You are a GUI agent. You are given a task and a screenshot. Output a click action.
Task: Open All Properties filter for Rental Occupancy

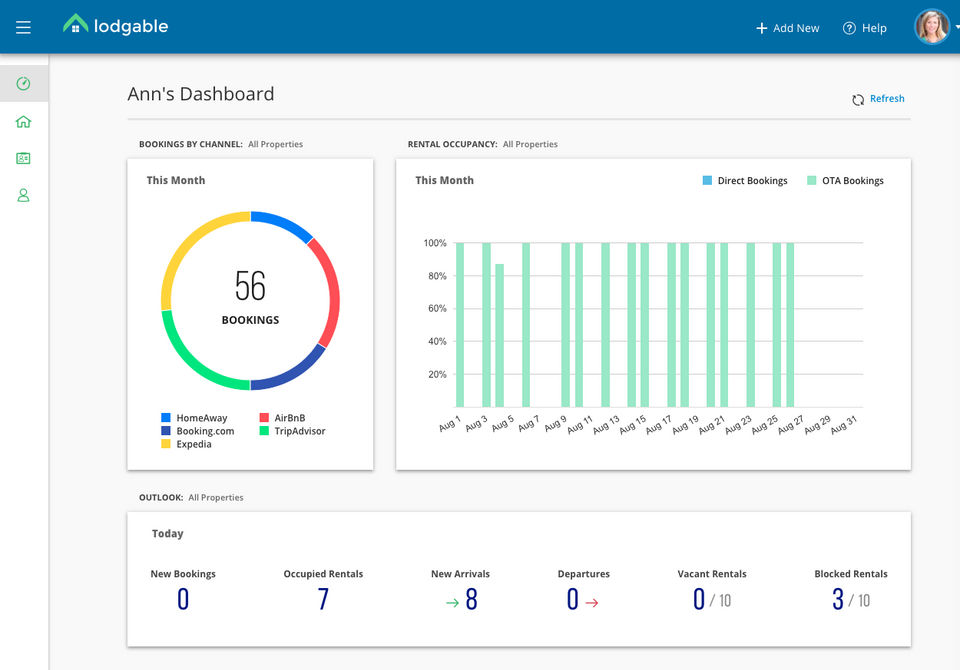click(530, 144)
